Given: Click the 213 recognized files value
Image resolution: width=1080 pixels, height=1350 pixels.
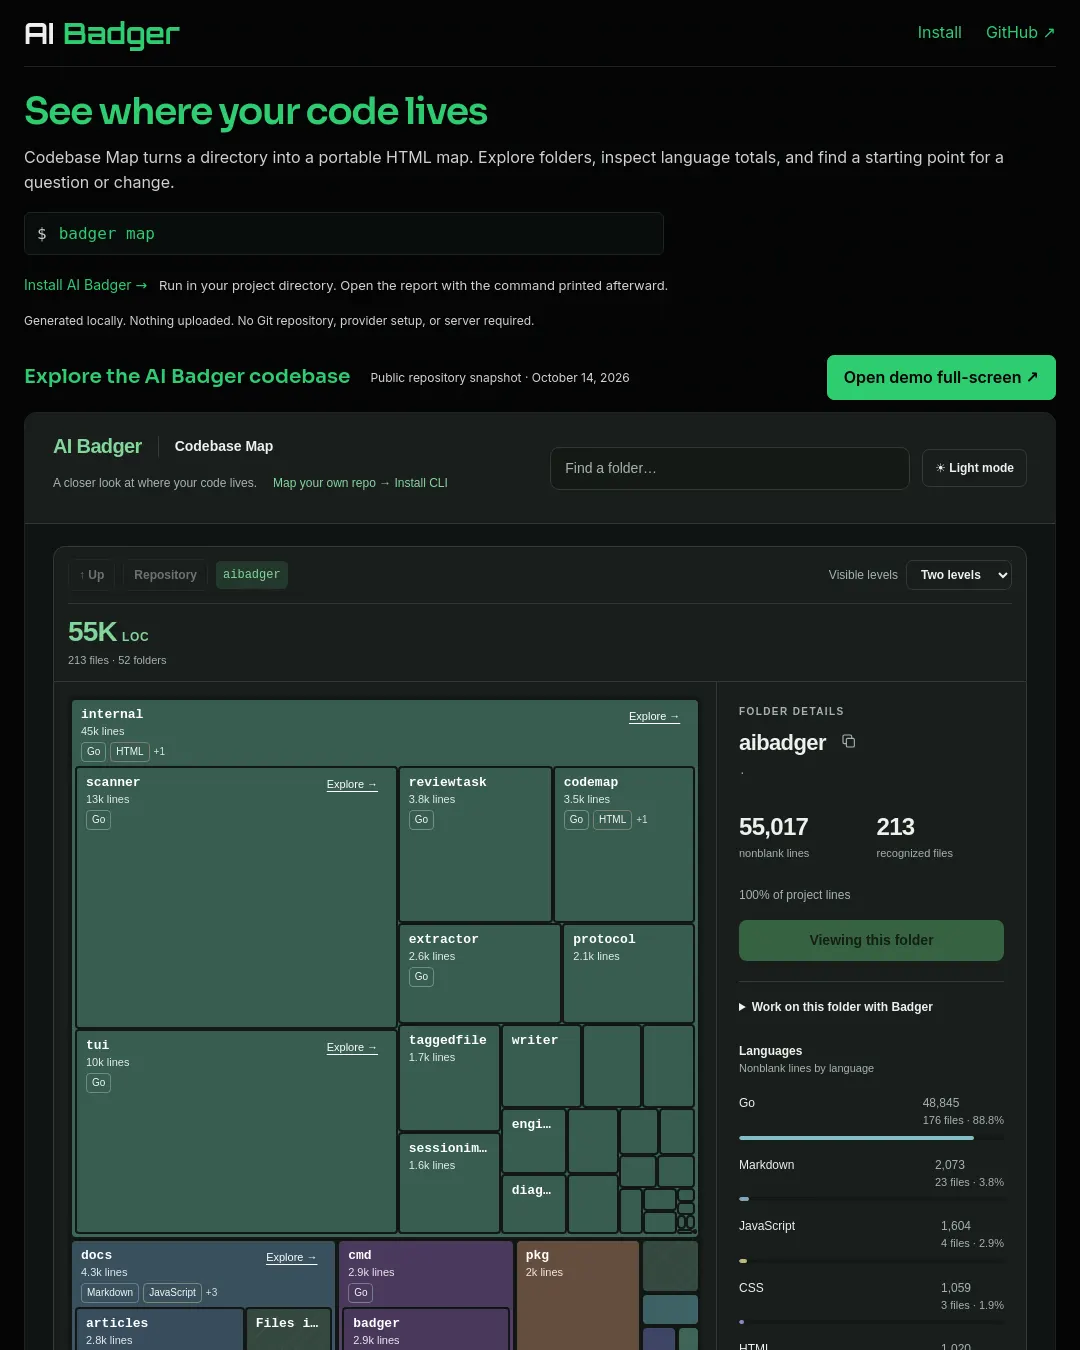Looking at the screenshot, I should click(895, 827).
